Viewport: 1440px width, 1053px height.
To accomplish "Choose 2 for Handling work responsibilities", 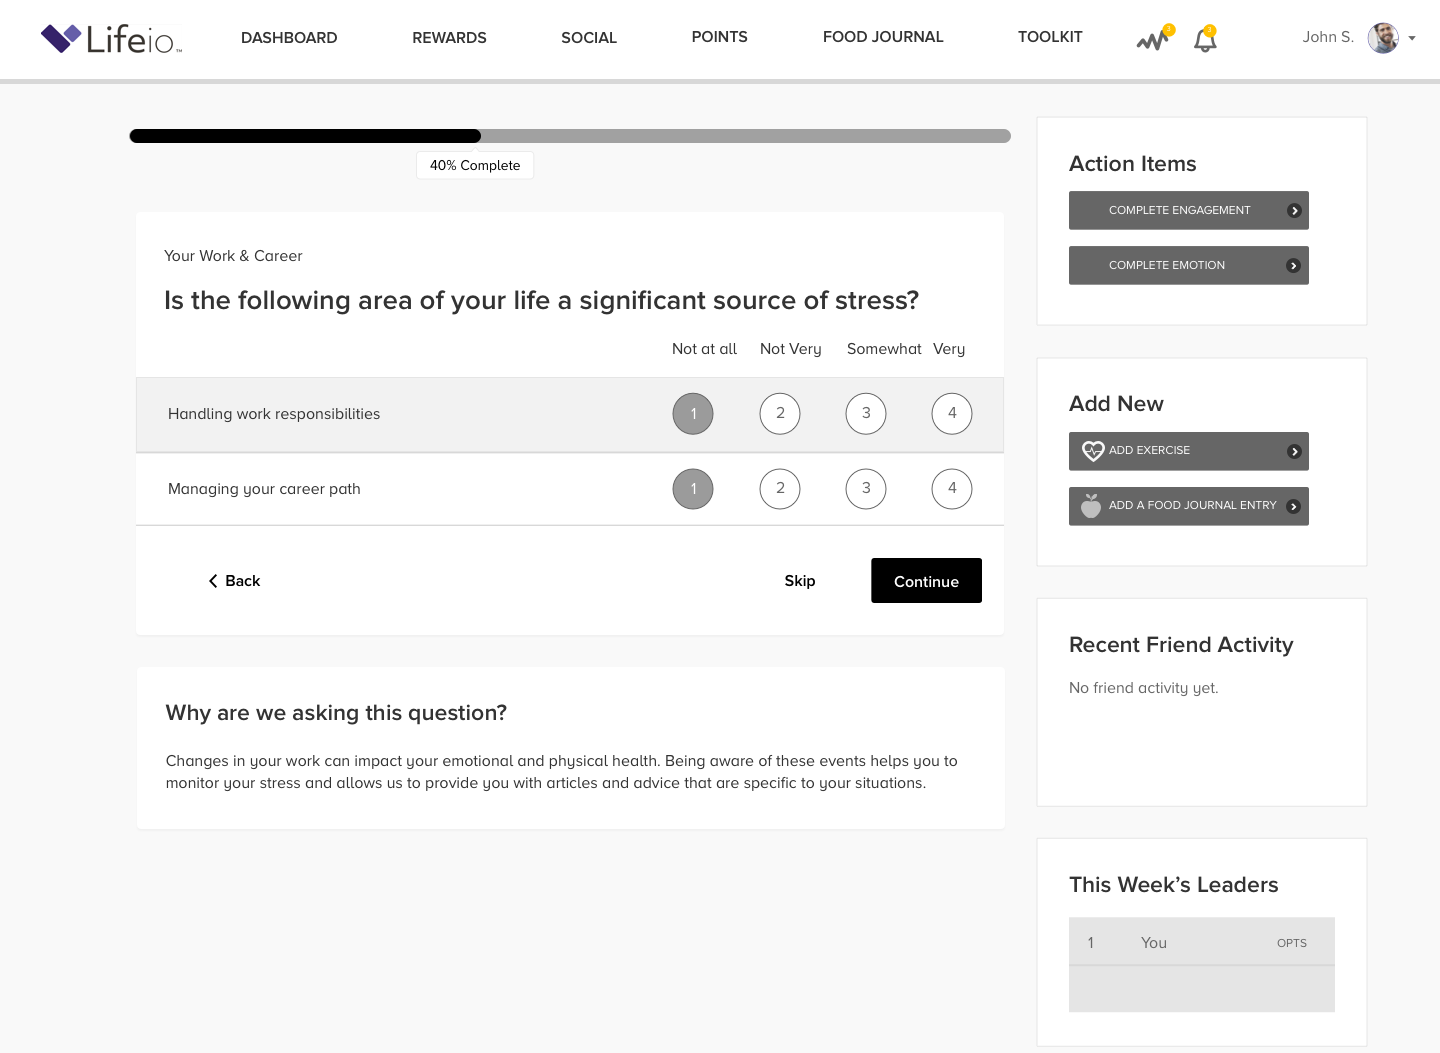I will point(780,414).
